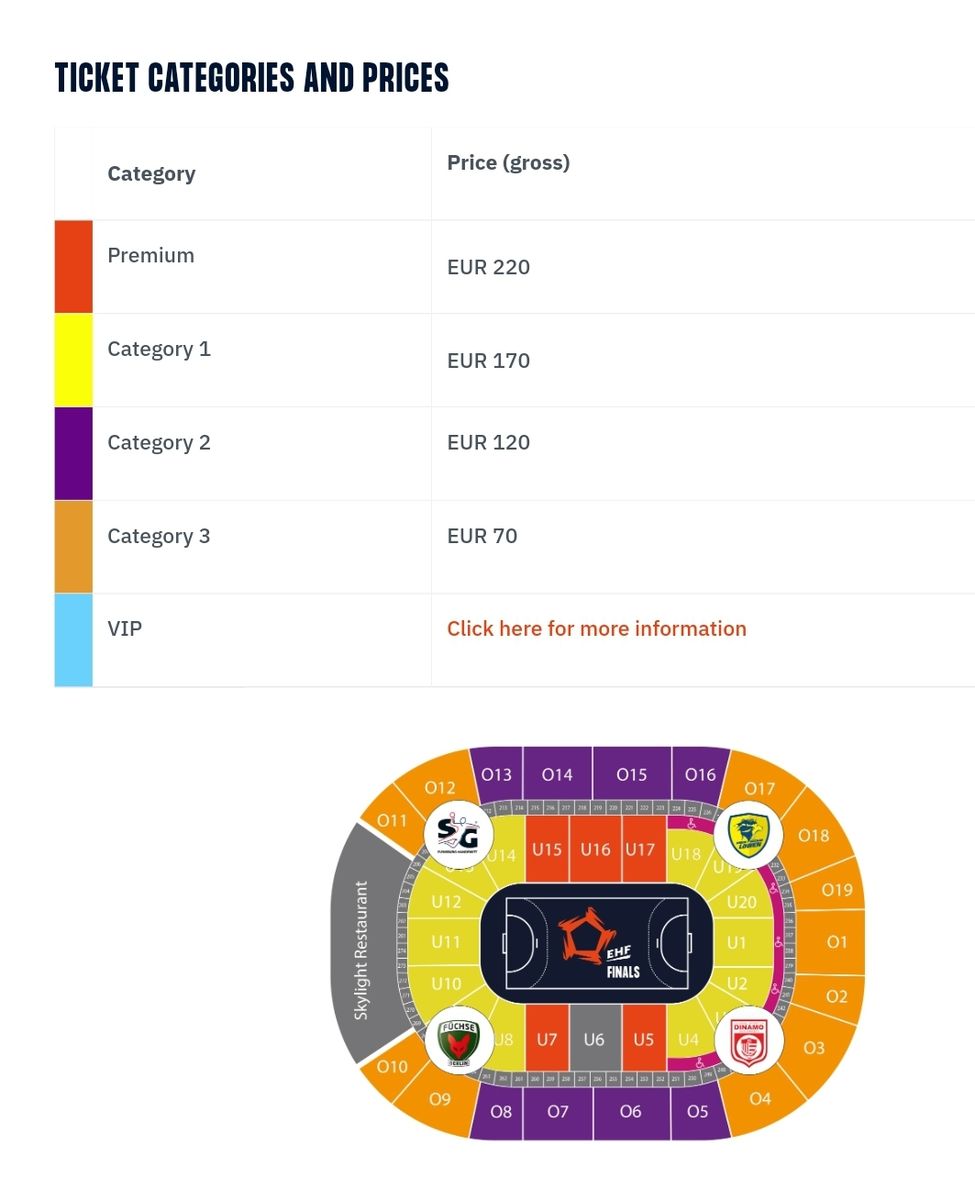Click the Category 2 row label
The width and height of the screenshot is (975, 1200).
click(159, 443)
